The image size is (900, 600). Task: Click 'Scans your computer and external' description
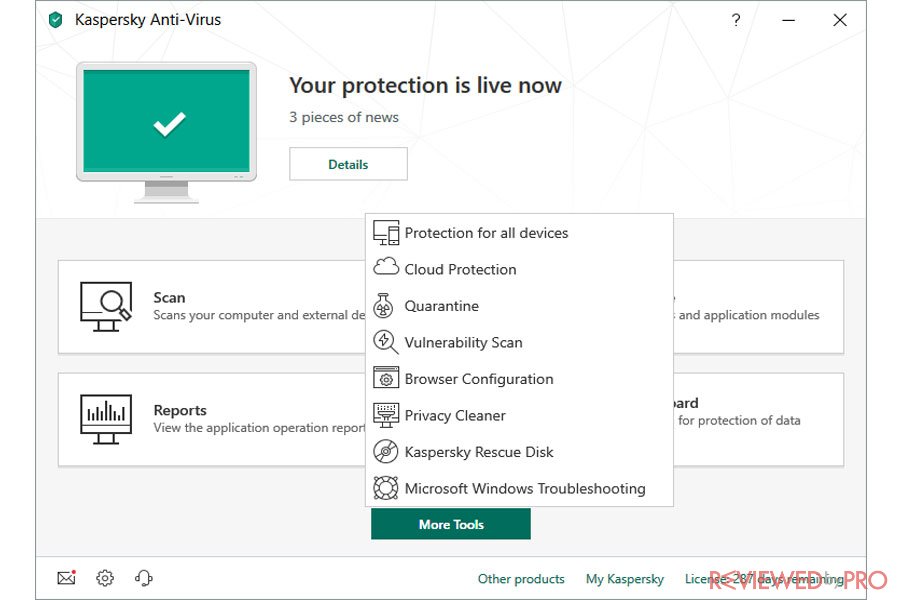click(259, 315)
